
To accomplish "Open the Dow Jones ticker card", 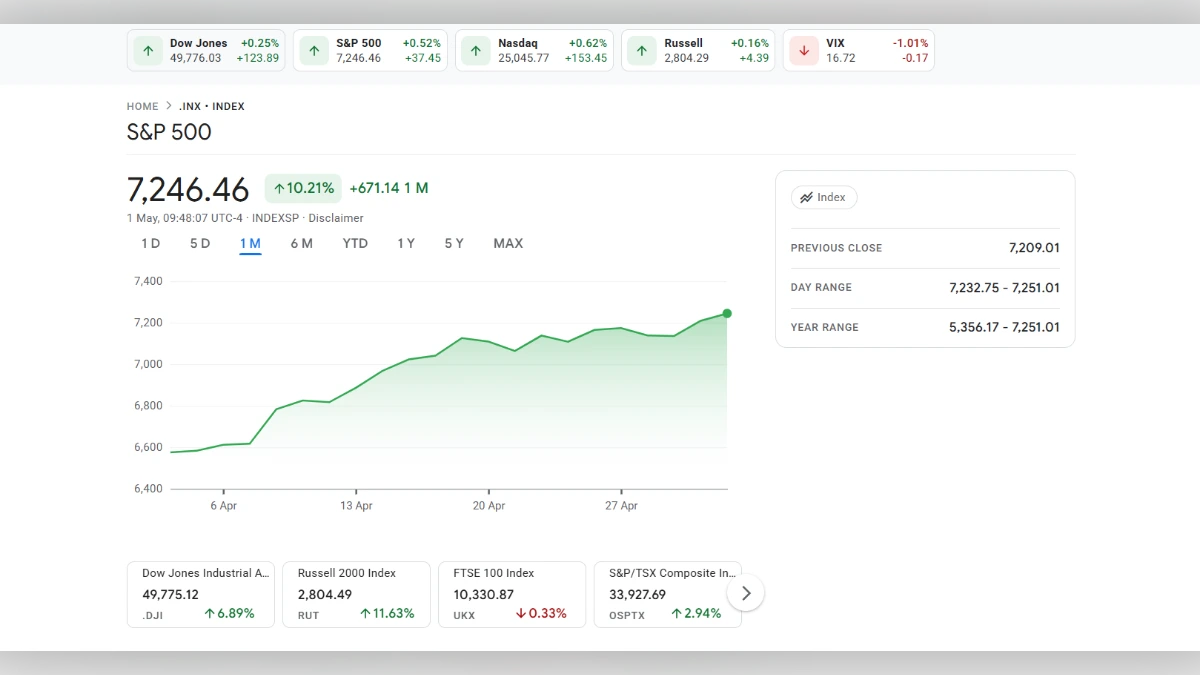I will pos(206,50).
